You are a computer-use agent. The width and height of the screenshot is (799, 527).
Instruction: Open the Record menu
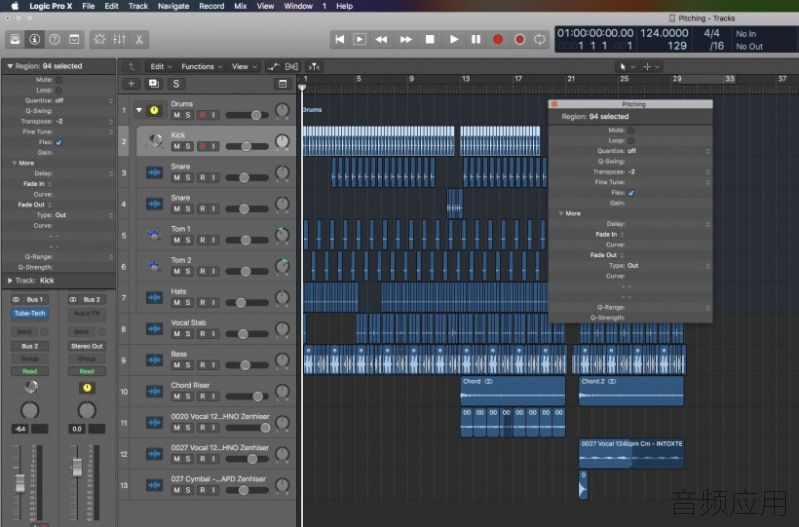tap(211, 6)
